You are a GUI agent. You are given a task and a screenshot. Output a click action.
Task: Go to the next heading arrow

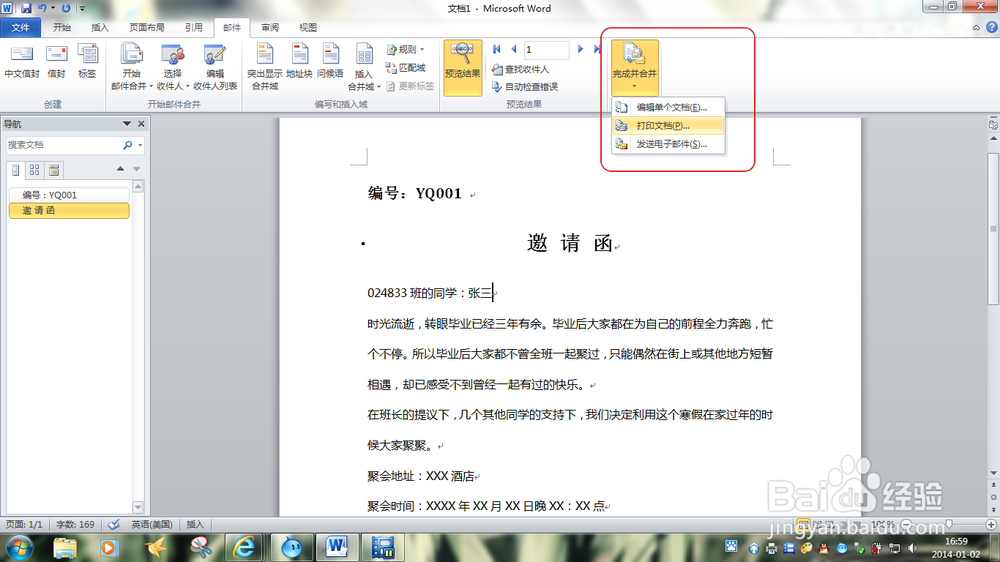tap(136, 169)
